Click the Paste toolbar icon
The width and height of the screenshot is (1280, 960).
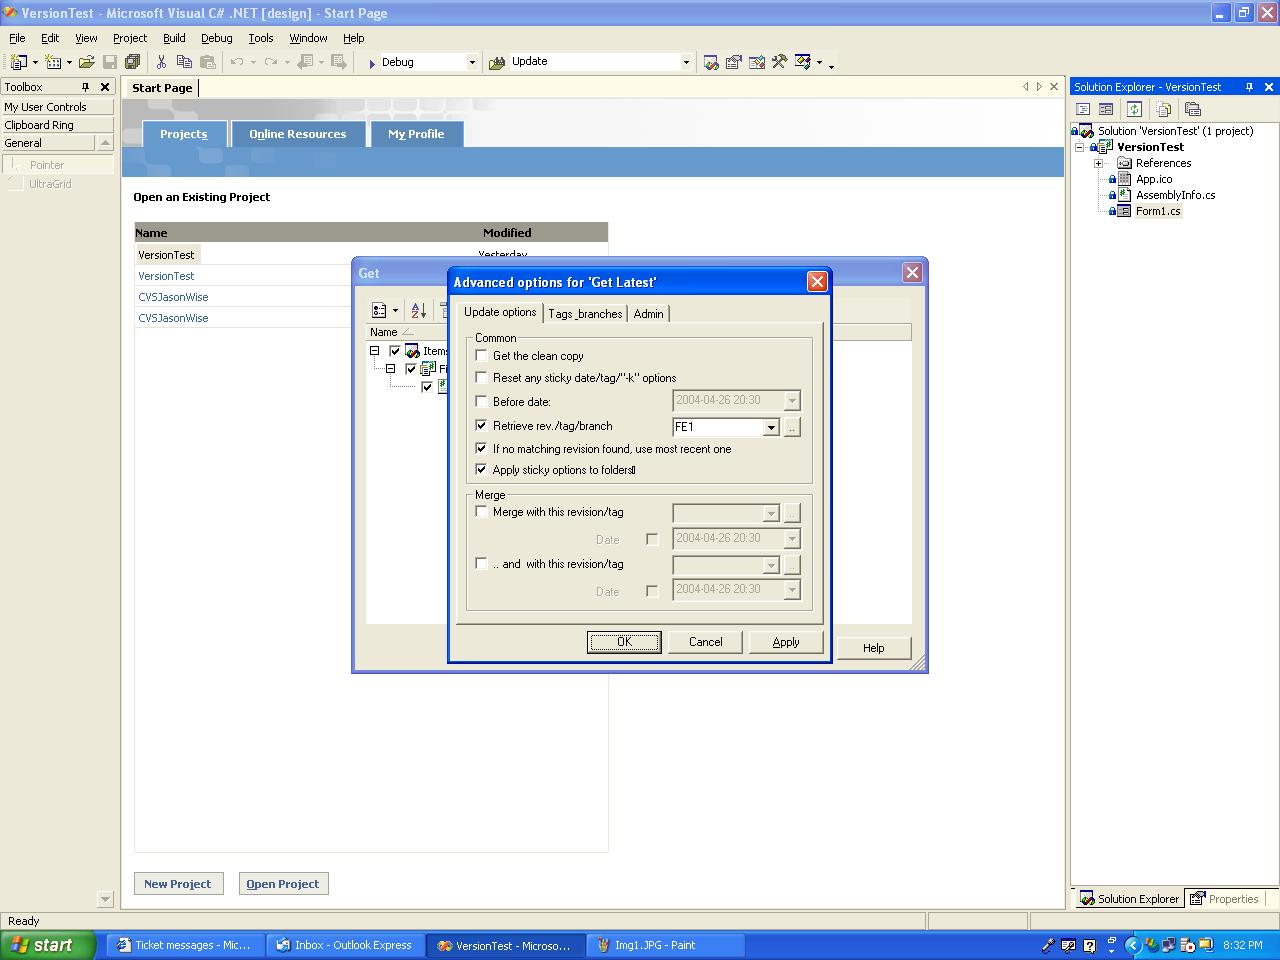tap(207, 62)
